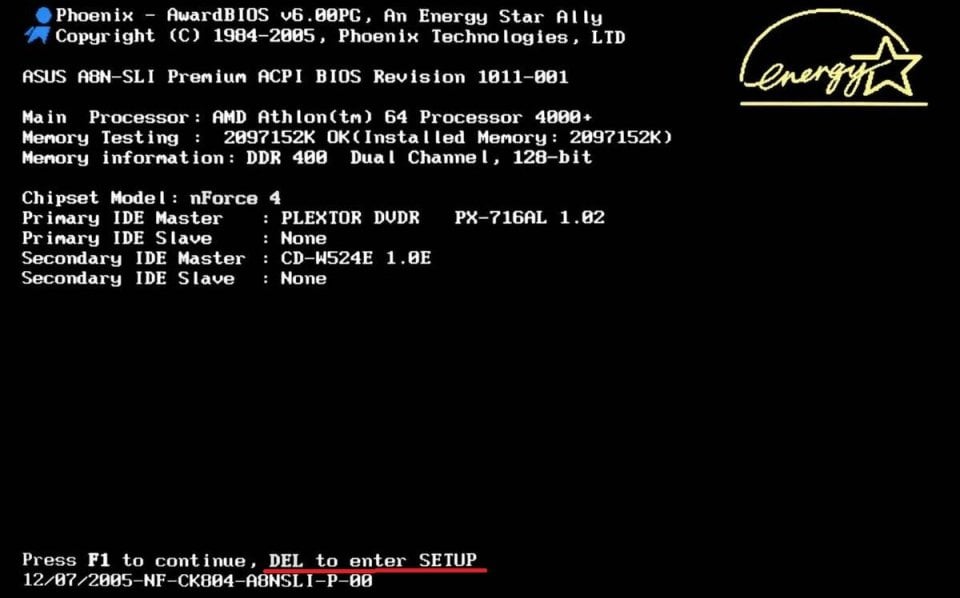
Task: Click the Chipset Model nForce 4 line
Action: pos(151,198)
